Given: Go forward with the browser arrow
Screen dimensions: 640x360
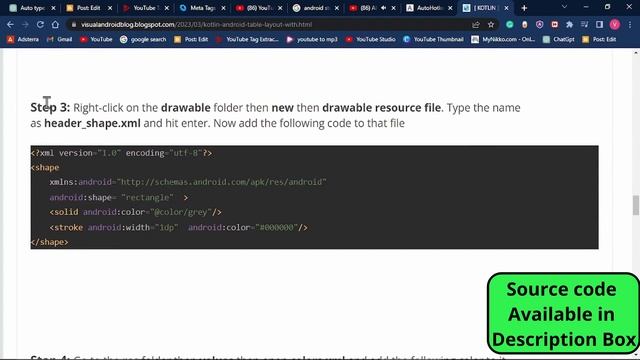Looking at the screenshot, I should tap(25, 24).
